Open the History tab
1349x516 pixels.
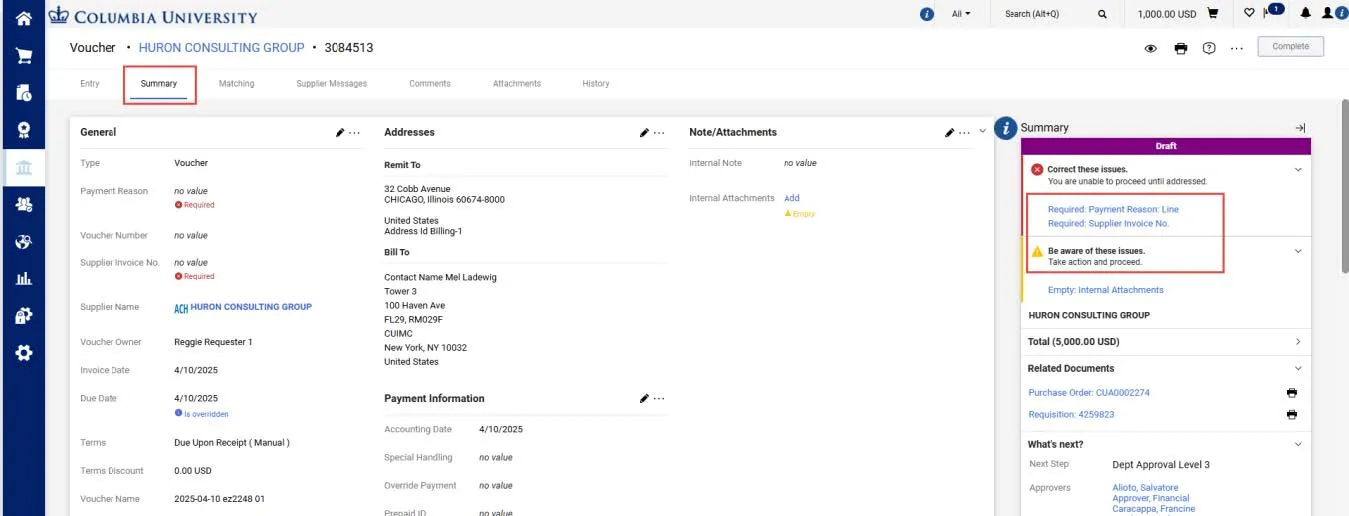pos(596,84)
